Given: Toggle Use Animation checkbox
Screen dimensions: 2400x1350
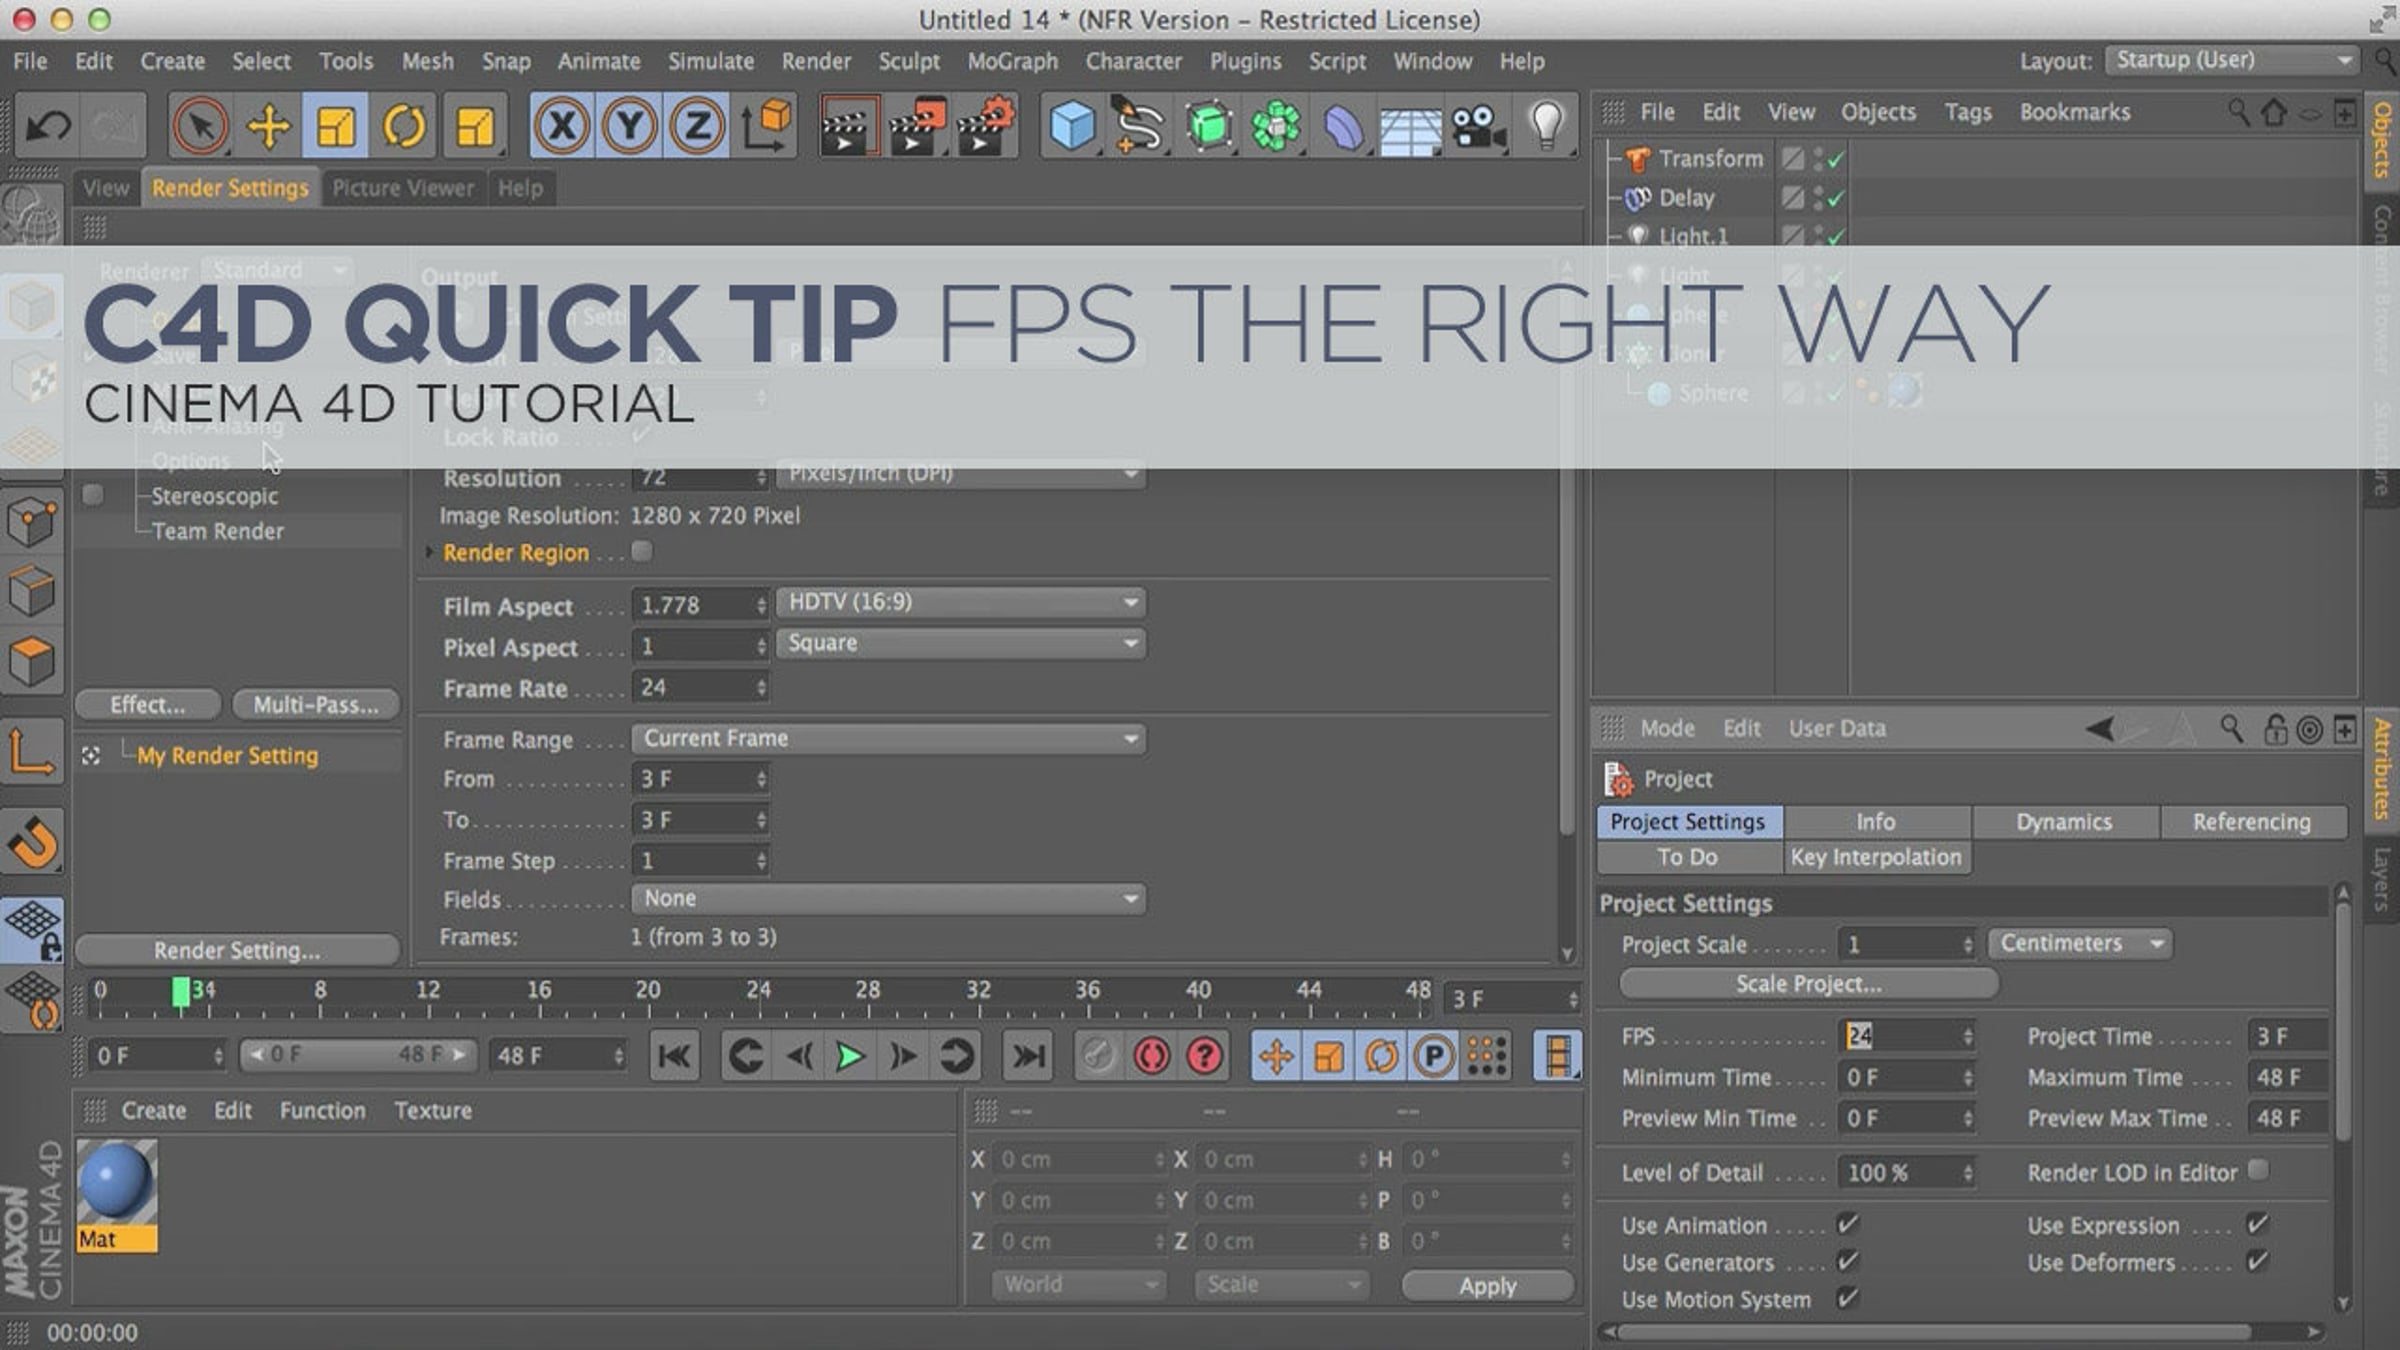Looking at the screenshot, I should tap(1848, 1224).
